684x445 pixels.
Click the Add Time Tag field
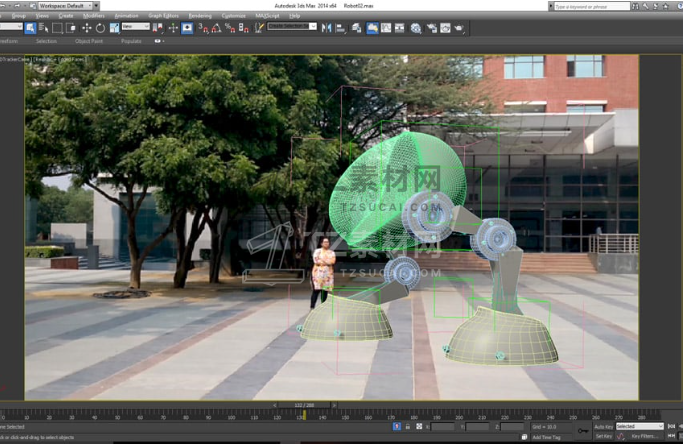[546, 437]
